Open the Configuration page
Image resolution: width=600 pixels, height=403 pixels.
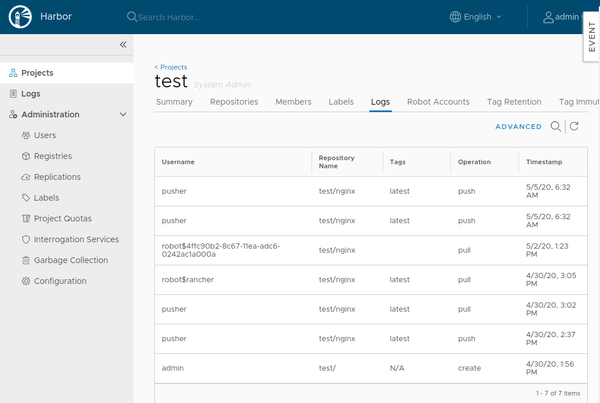[x=59, y=281]
